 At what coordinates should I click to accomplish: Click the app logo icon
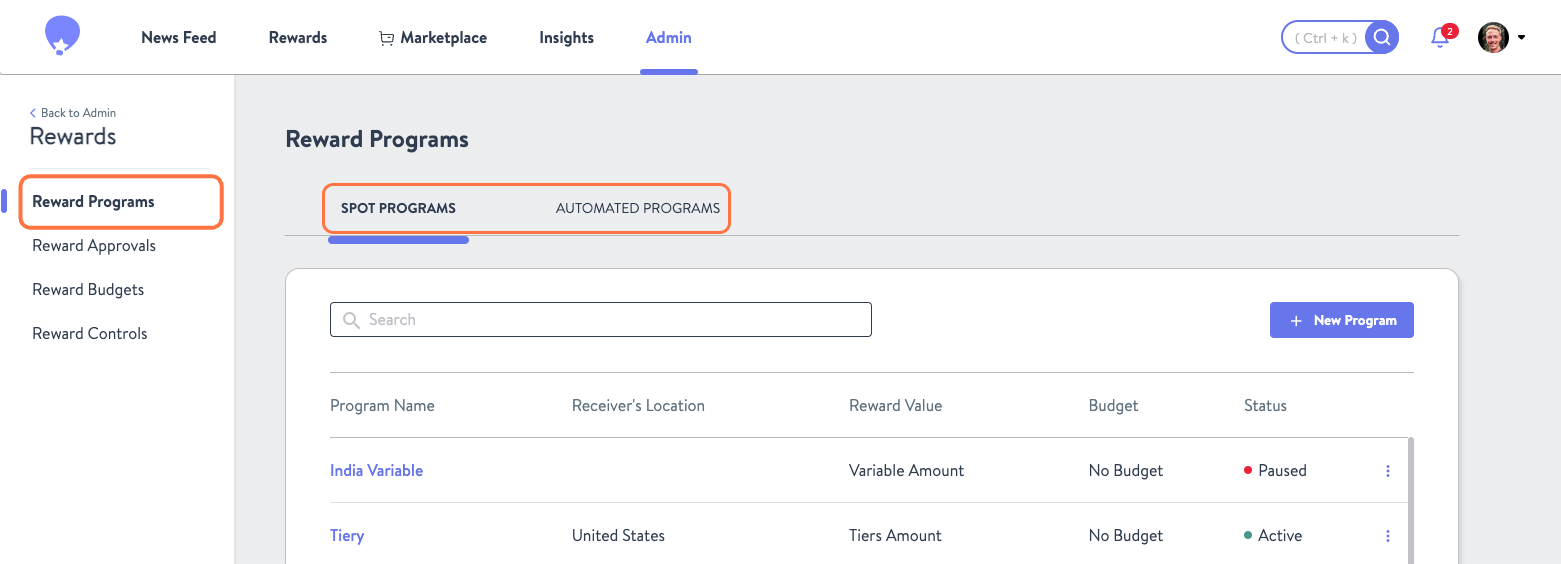point(62,36)
